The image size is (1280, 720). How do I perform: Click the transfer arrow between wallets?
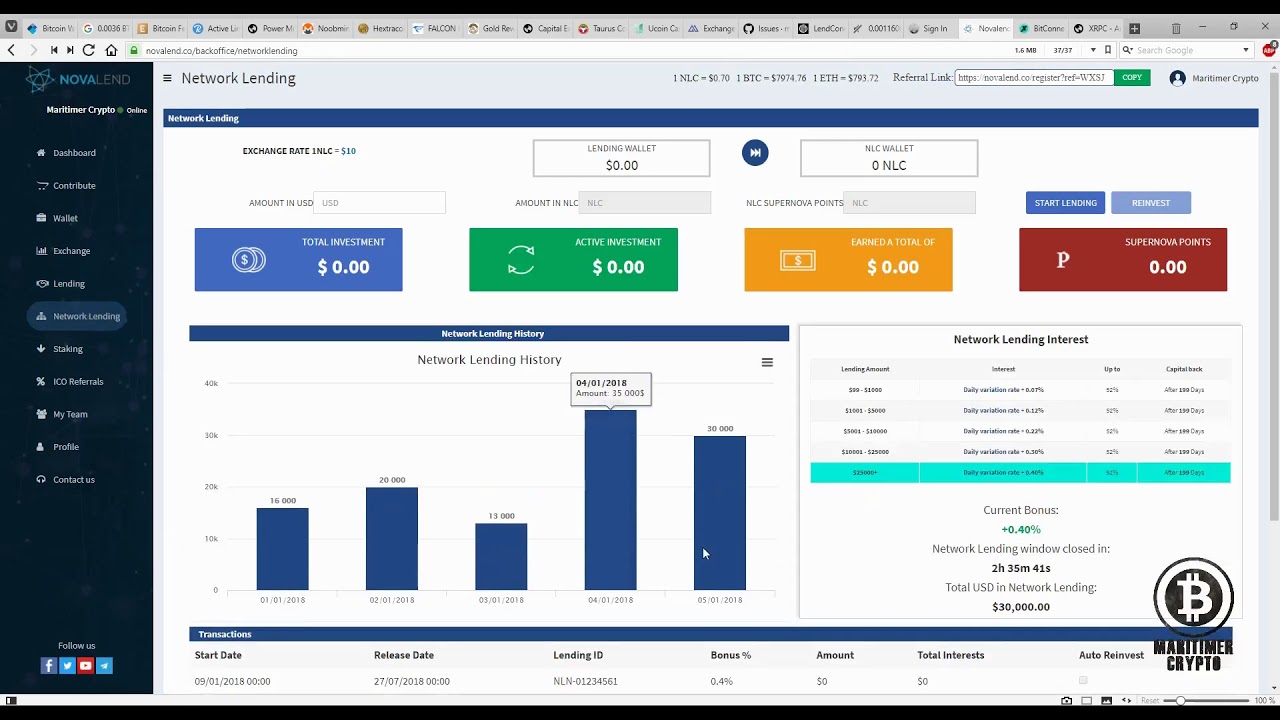(755, 152)
